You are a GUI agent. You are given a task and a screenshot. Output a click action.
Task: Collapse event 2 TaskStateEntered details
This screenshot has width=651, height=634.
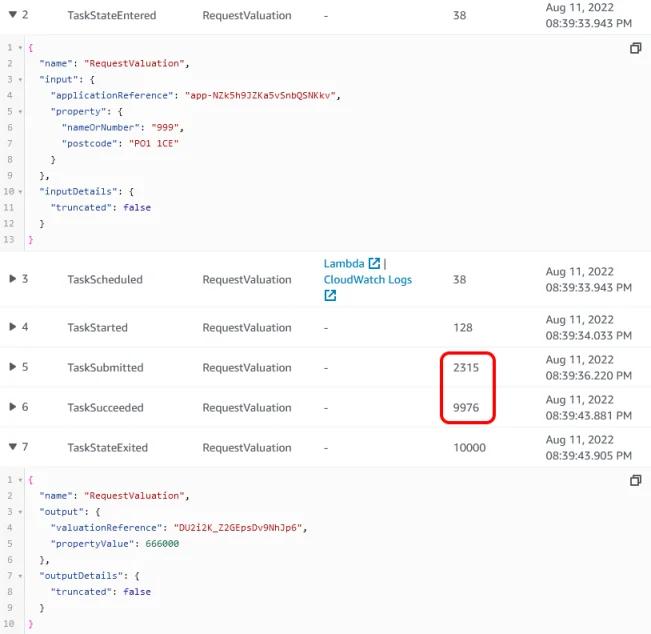(12, 15)
